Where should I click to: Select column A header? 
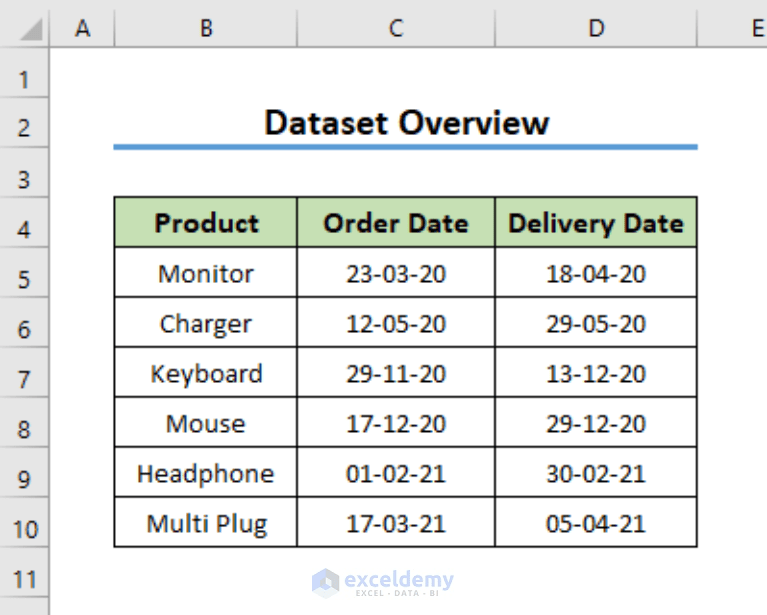pos(82,28)
